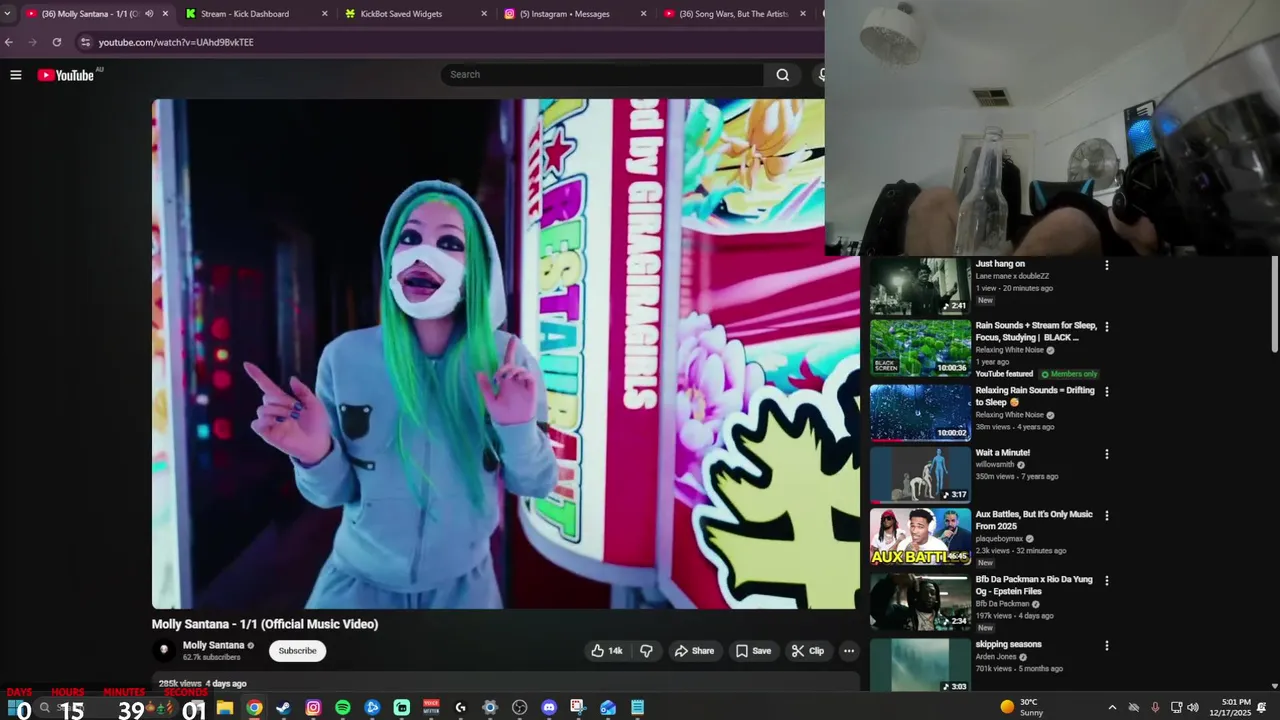Dislike the video with thumbs down

point(646,651)
